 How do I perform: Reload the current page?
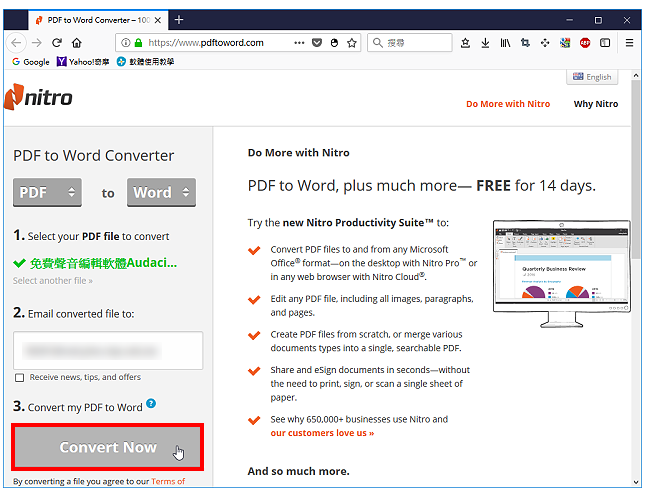pyautogui.click(x=57, y=43)
